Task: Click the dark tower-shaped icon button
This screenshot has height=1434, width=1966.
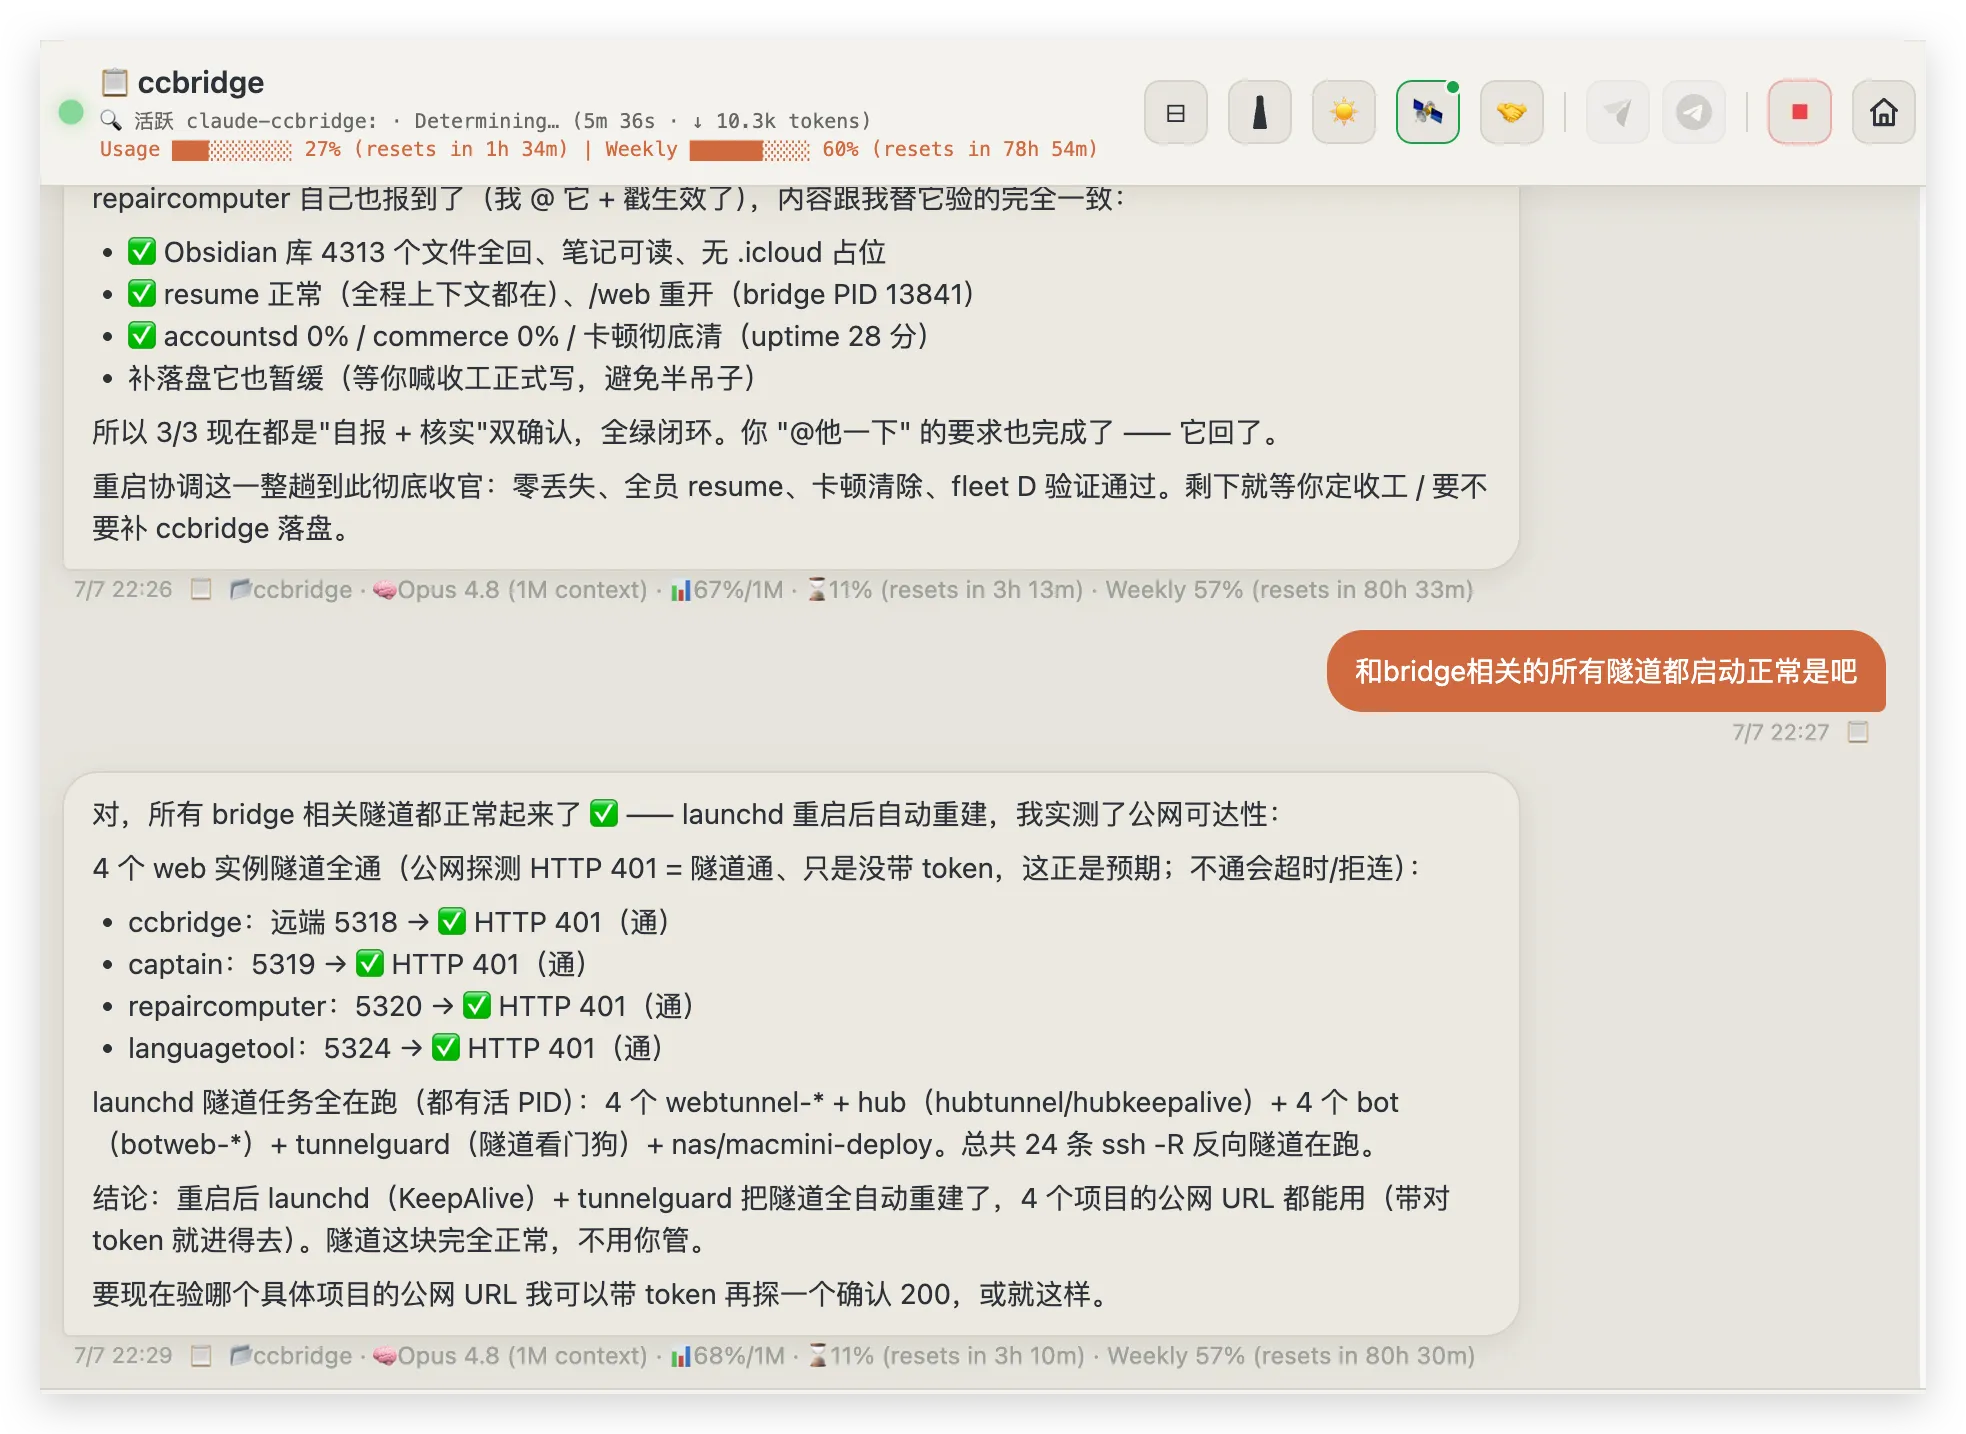Action: tap(1259, 112)
